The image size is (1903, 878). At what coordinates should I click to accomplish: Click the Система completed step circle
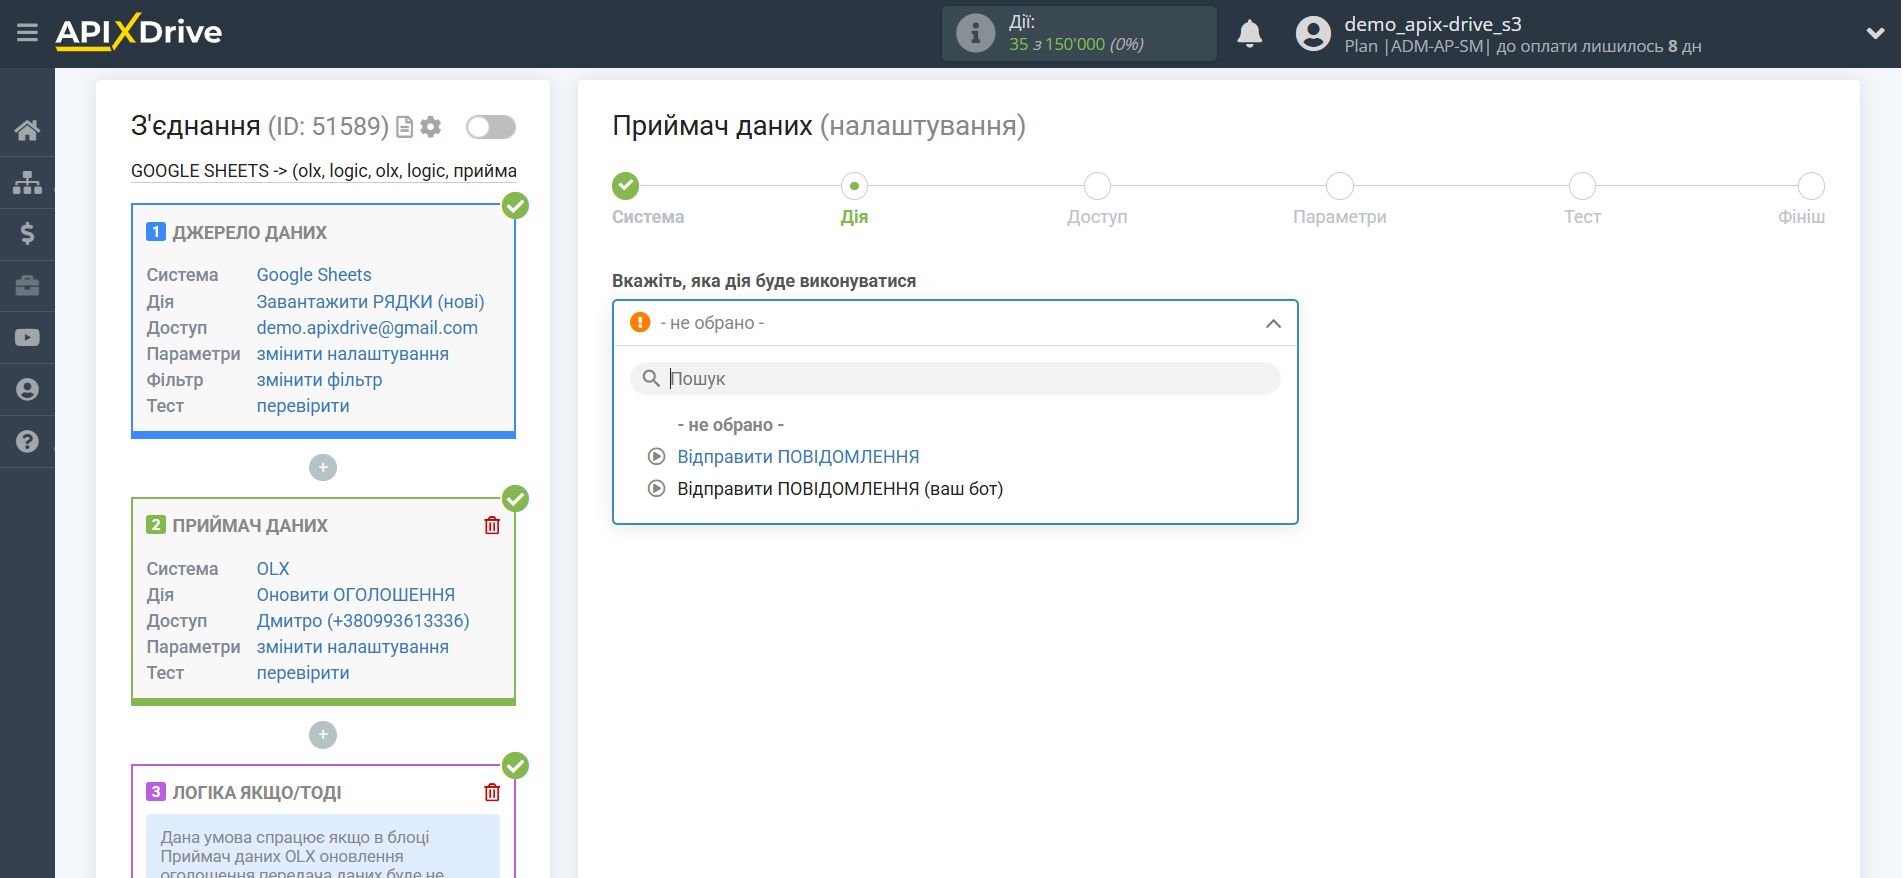(x=625, y=186)
